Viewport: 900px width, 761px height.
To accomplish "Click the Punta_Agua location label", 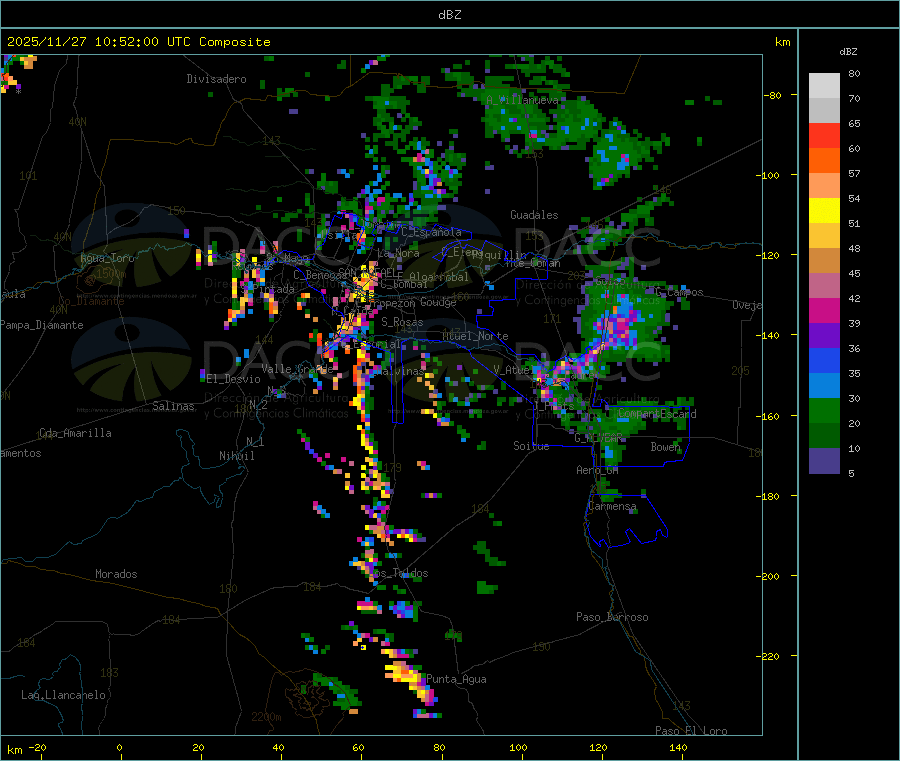I will [x=456, y=679].
